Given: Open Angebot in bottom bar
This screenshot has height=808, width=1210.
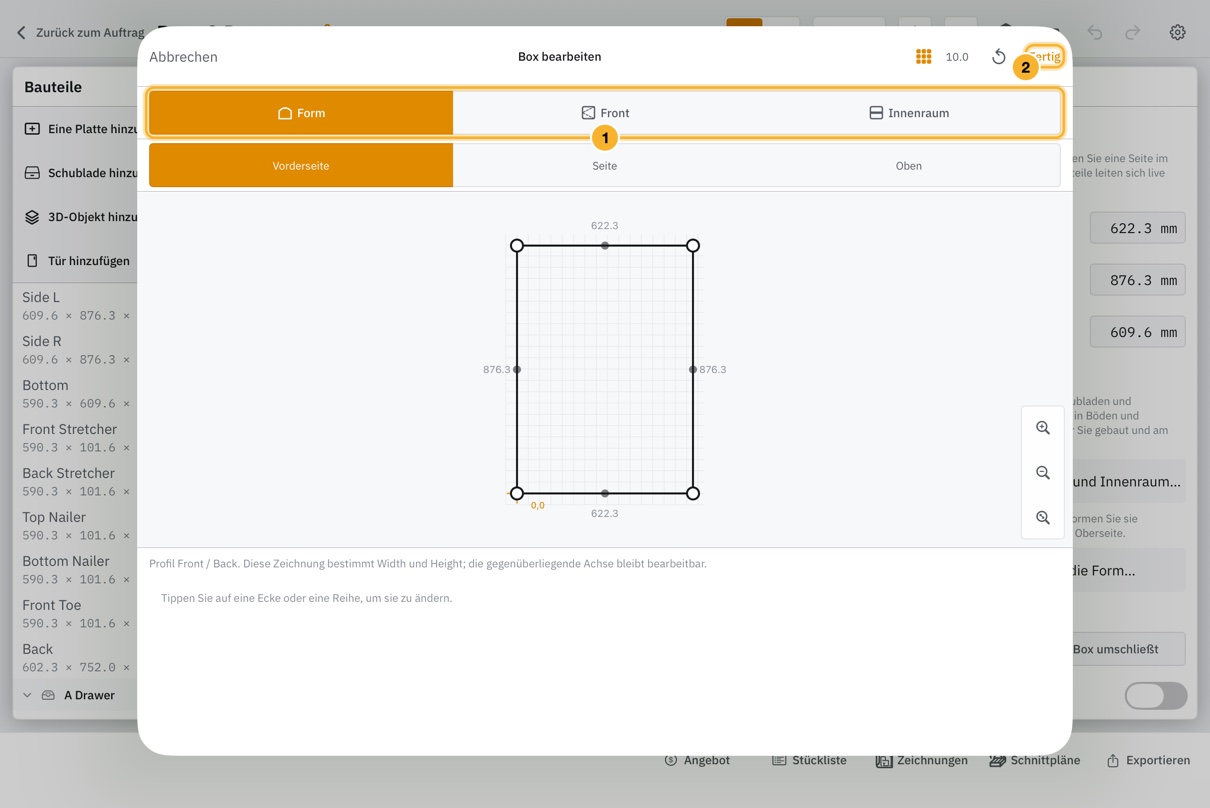Looking at the screenshot, I should coord(697,760).
